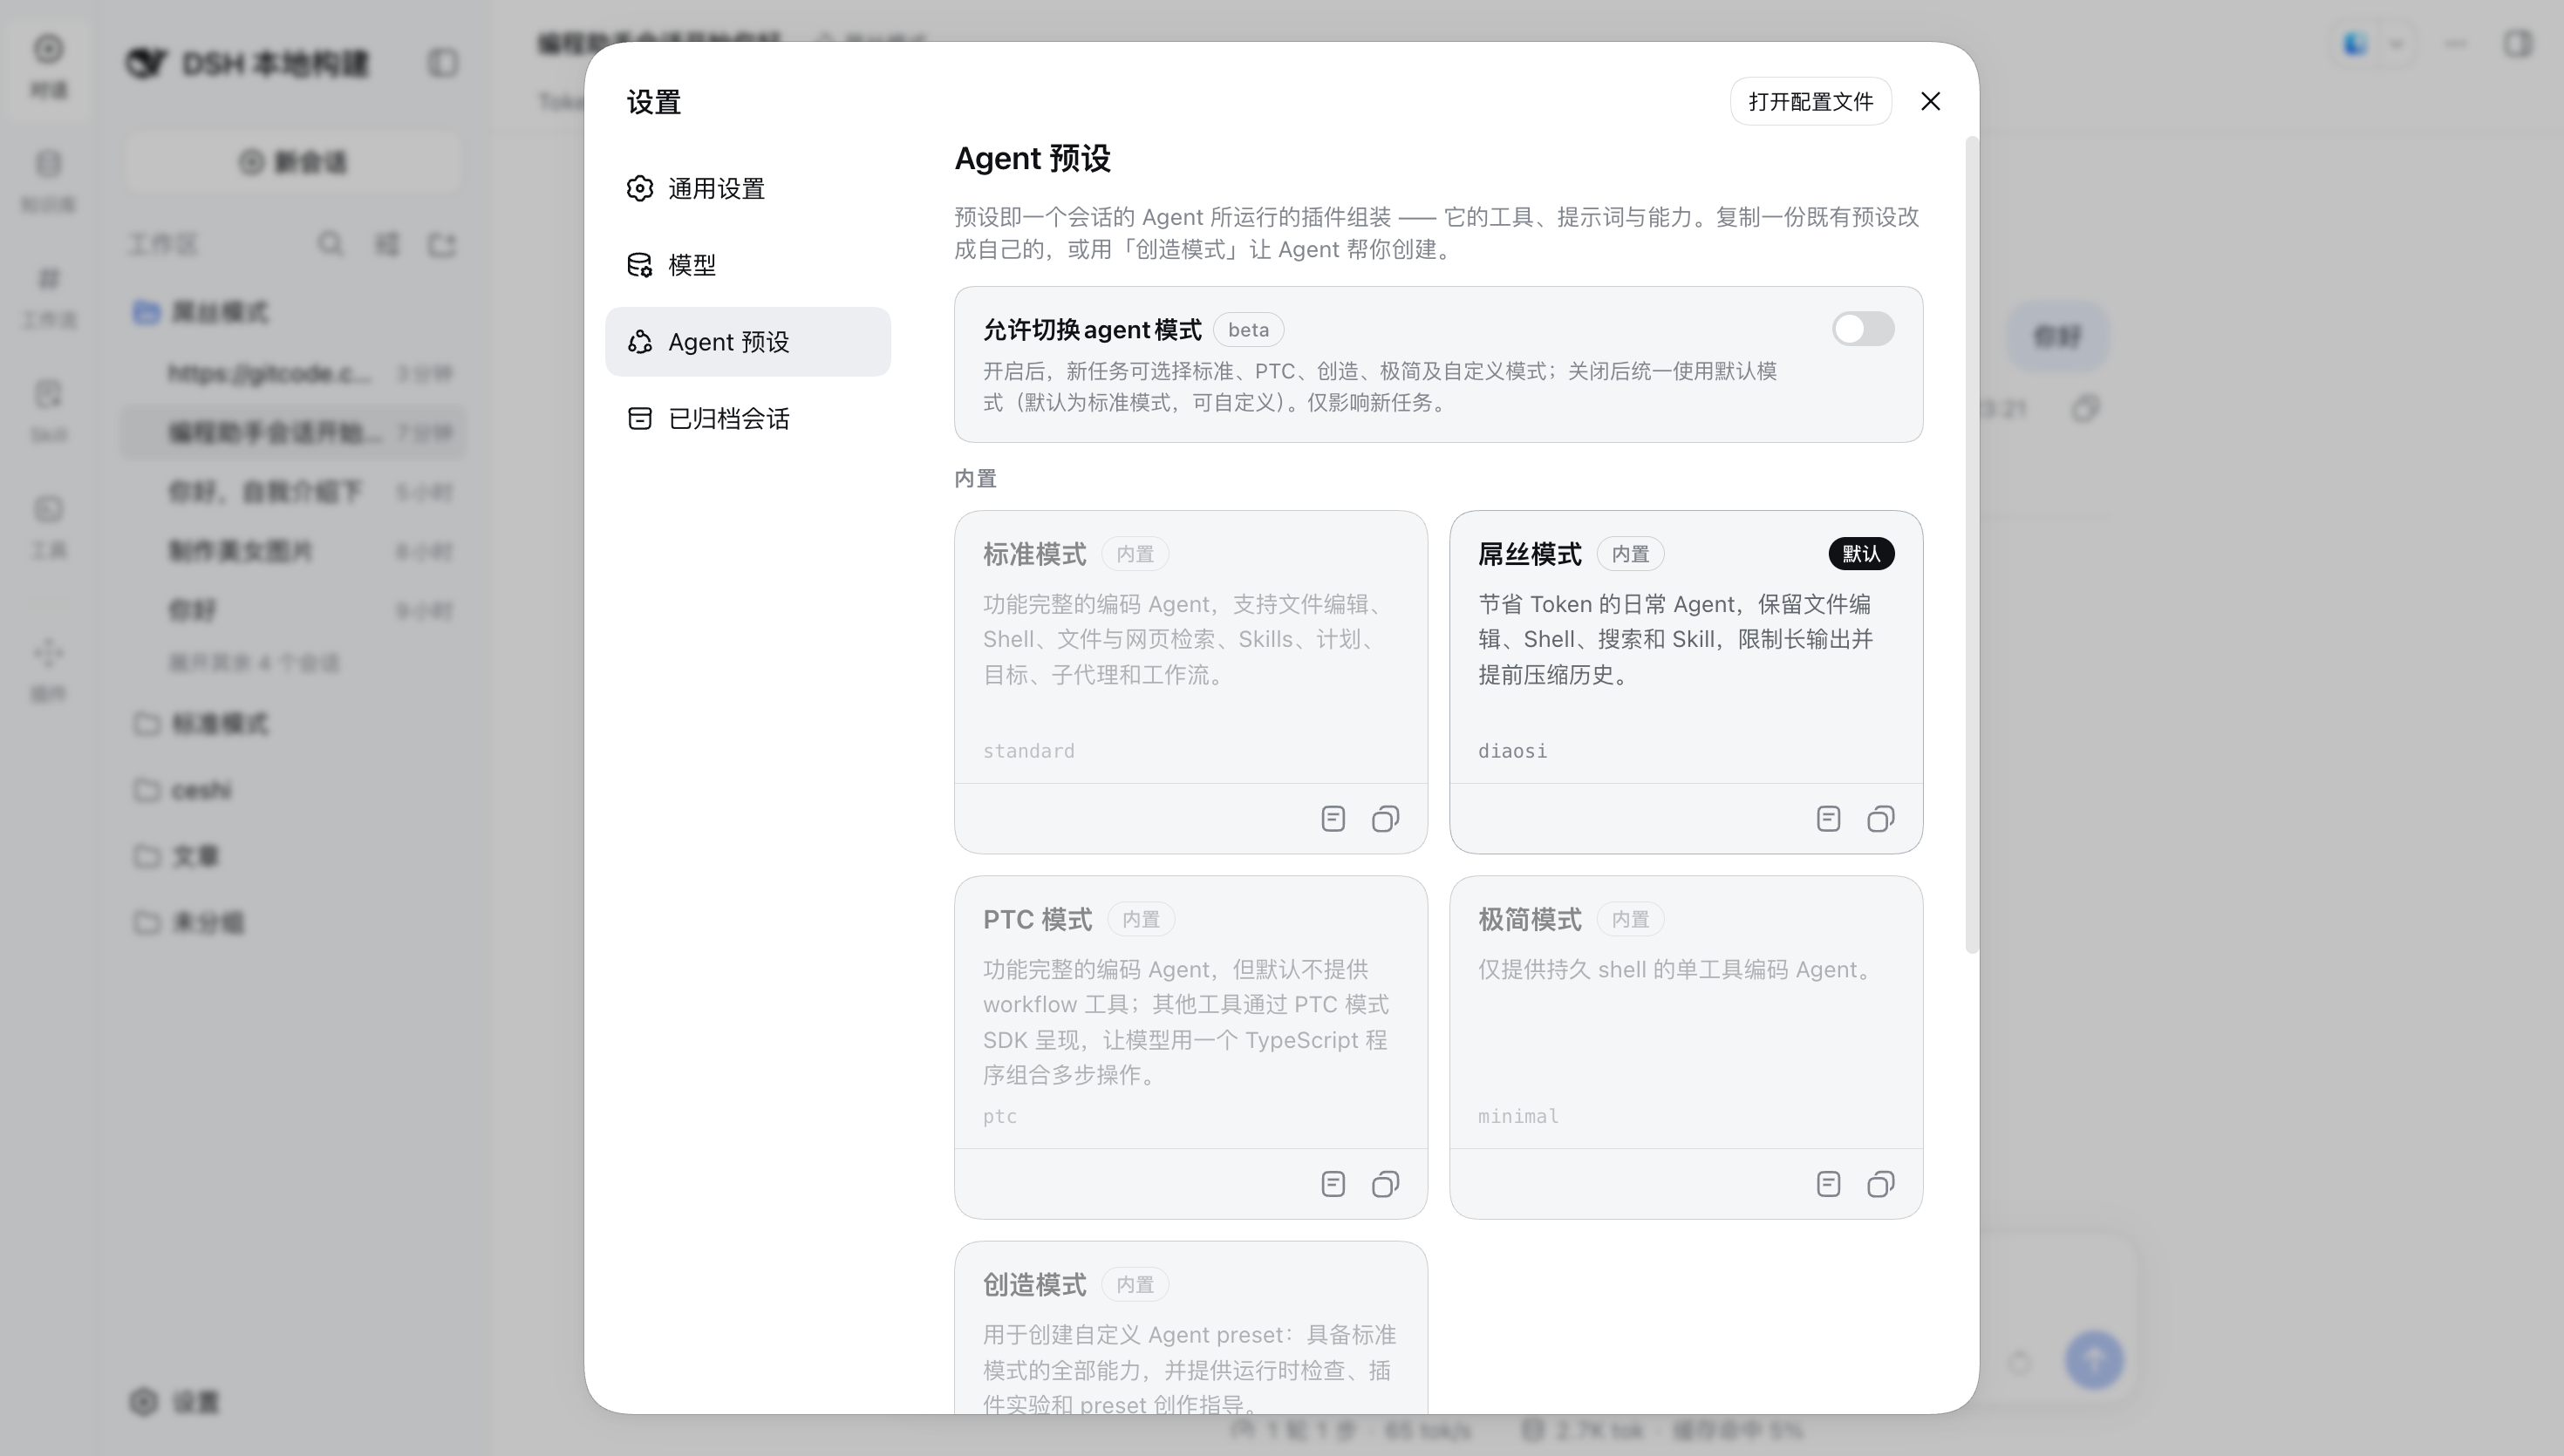Open the 你好，自我介绍下 session in the sidebar
This screenshot has width=2564, height=1456.
pos(295,492)
